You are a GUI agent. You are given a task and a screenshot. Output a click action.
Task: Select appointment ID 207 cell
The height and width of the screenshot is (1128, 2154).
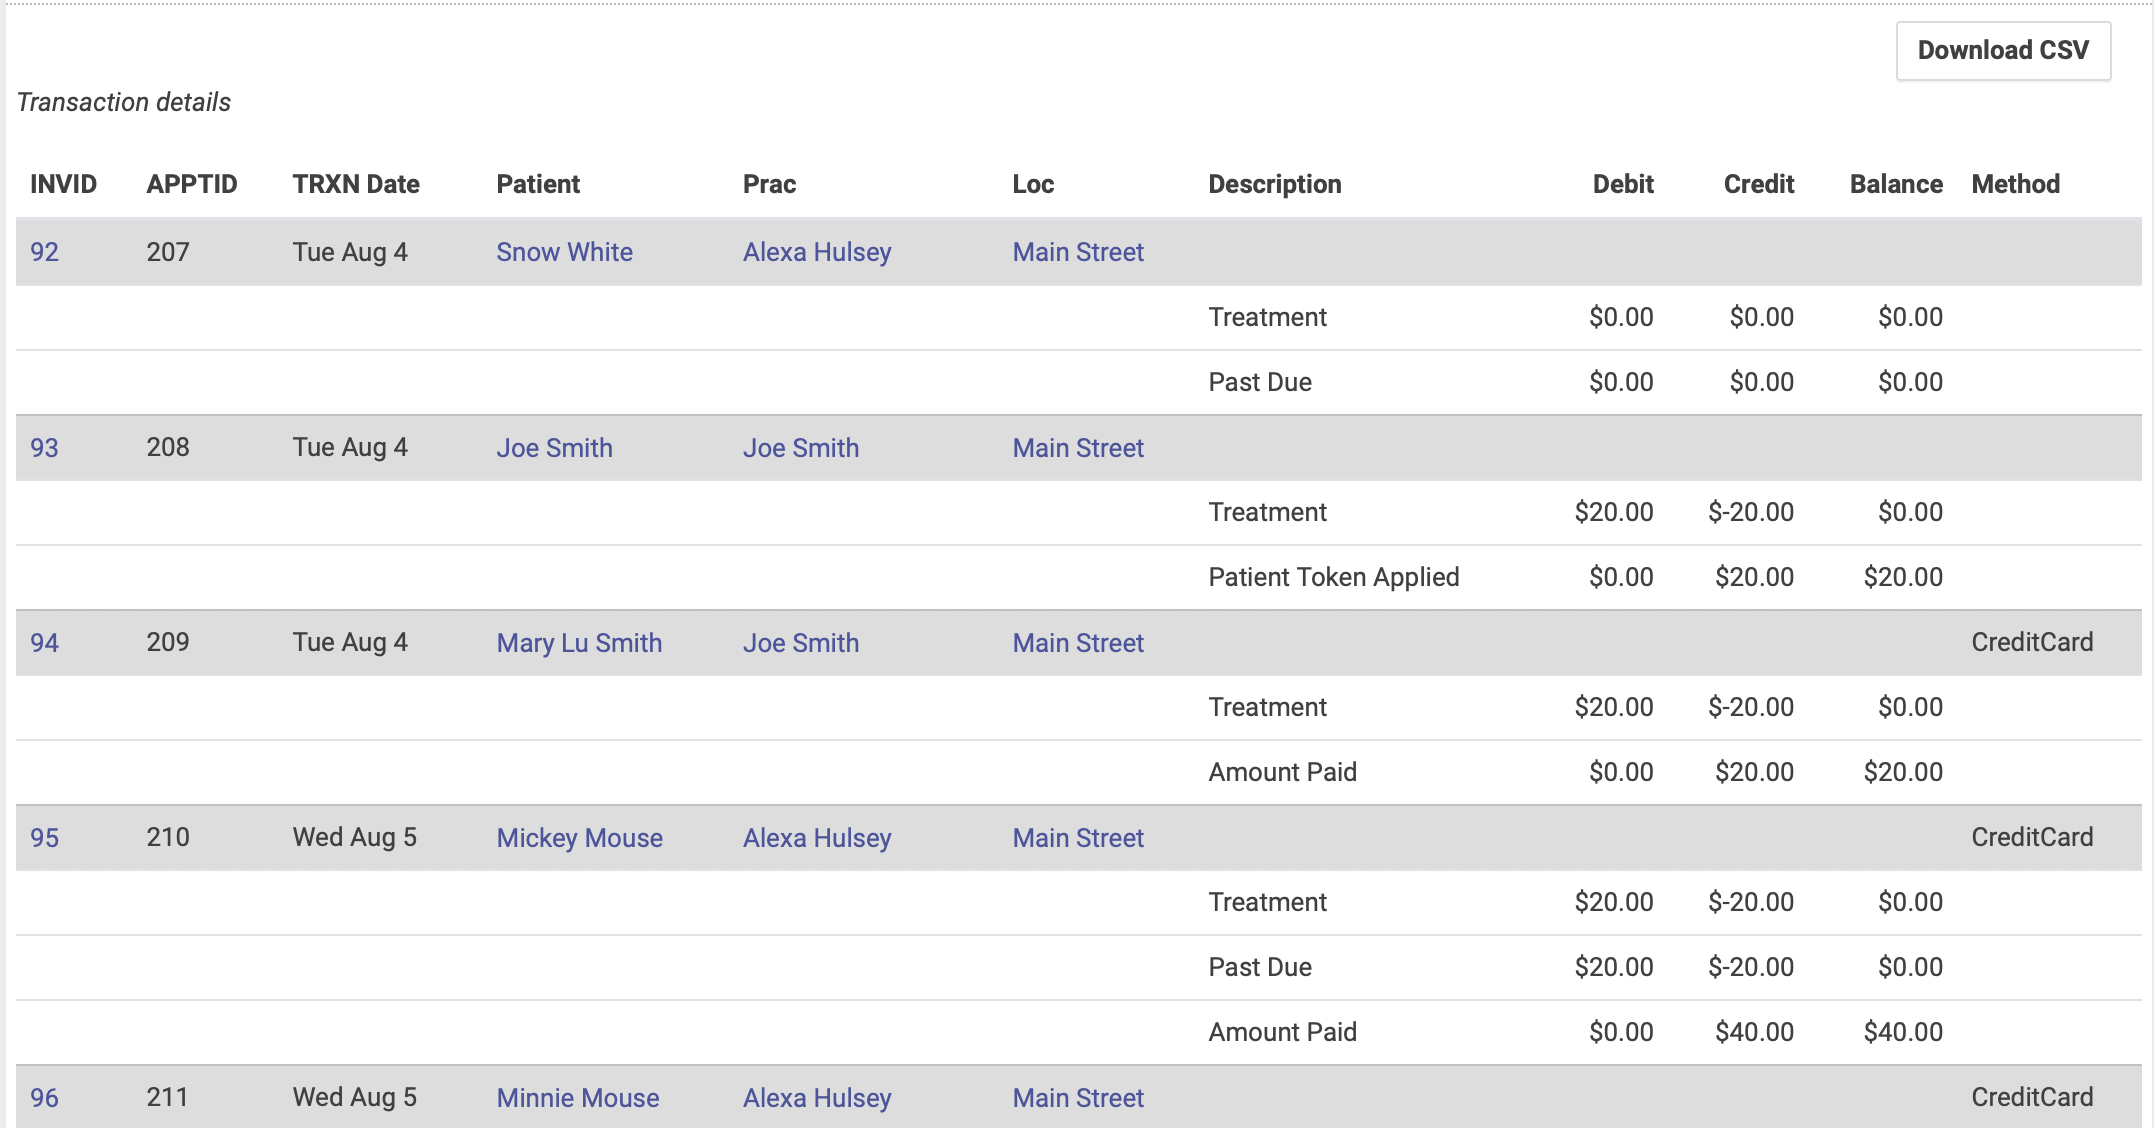168,252
